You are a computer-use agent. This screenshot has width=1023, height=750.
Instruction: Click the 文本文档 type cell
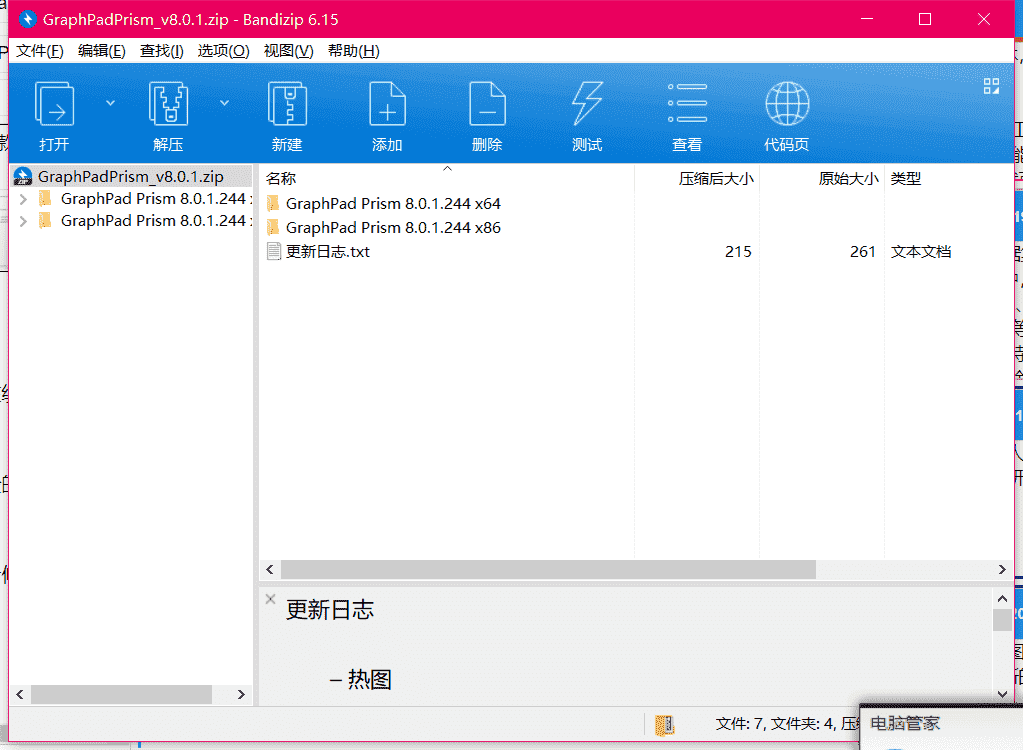click(x=921, y=252)
